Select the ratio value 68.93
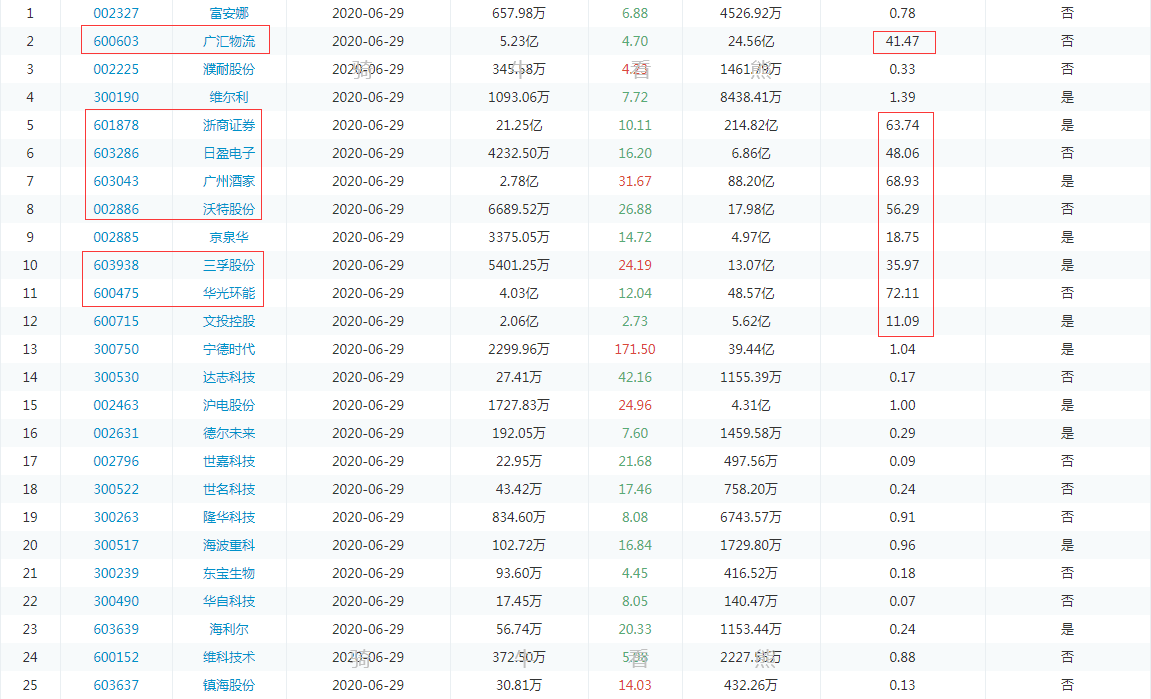Viewport: 1151px width, 699px height. point(902,181)
